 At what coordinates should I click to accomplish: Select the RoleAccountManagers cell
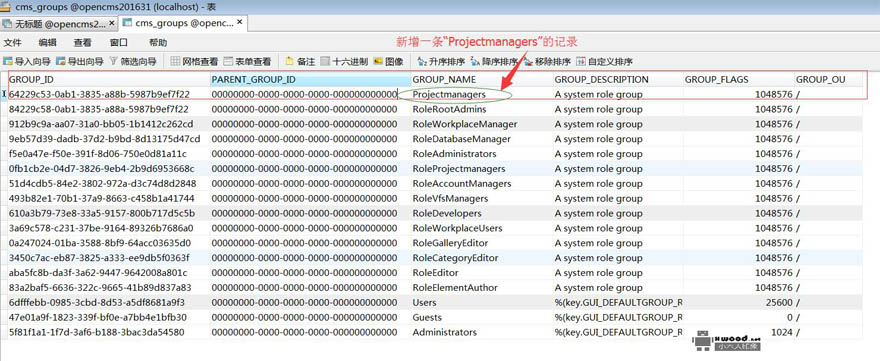coord(482,184)
